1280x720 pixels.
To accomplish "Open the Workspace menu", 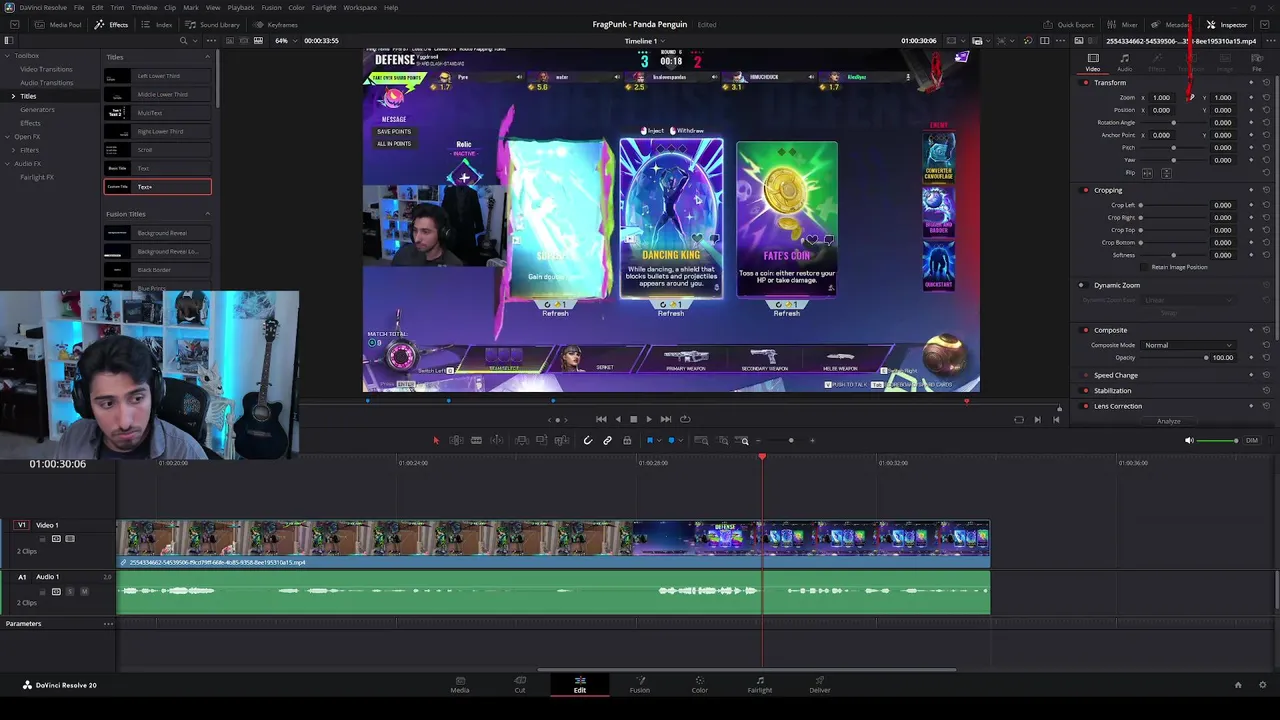I will [x=360, y=7].
